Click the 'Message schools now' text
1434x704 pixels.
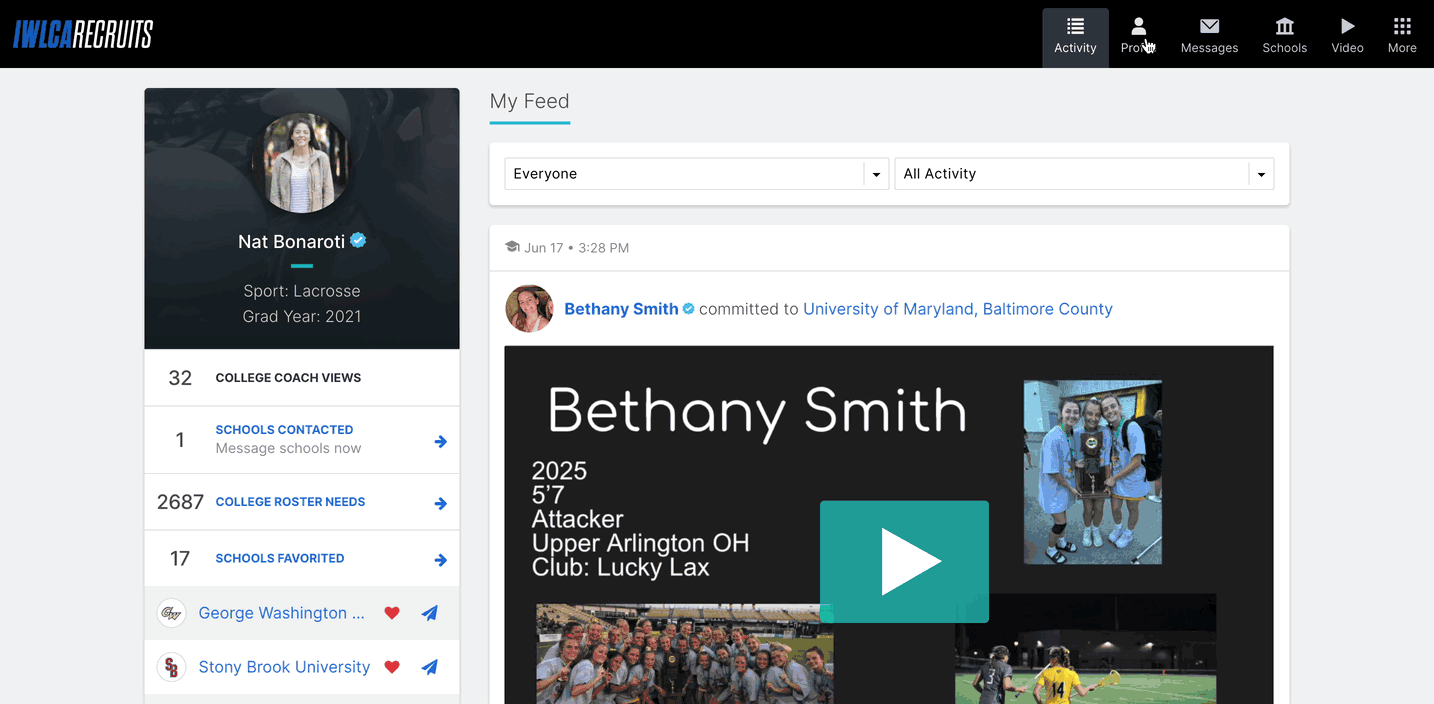[x=288, y=448]
